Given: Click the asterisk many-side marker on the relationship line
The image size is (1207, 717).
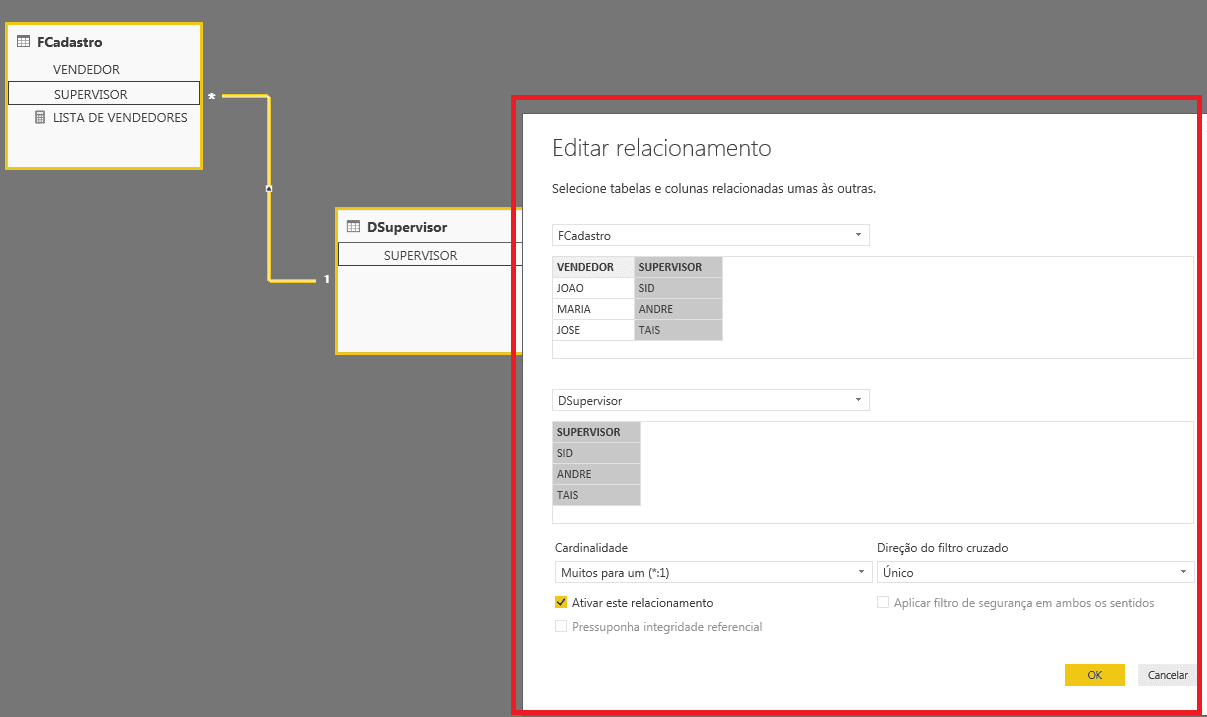Looking at the screenshot, I should coord(212,97).
